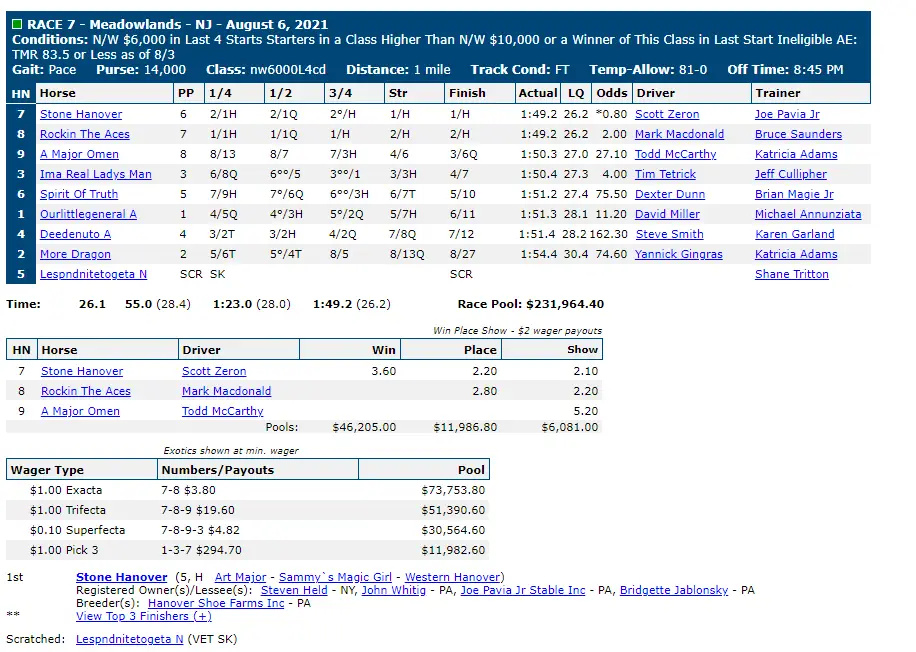Image resolution: width=916 pixels, height=652 pixels.
Task: Open Stone Hanover in the race results table
Action: point(81,114)
